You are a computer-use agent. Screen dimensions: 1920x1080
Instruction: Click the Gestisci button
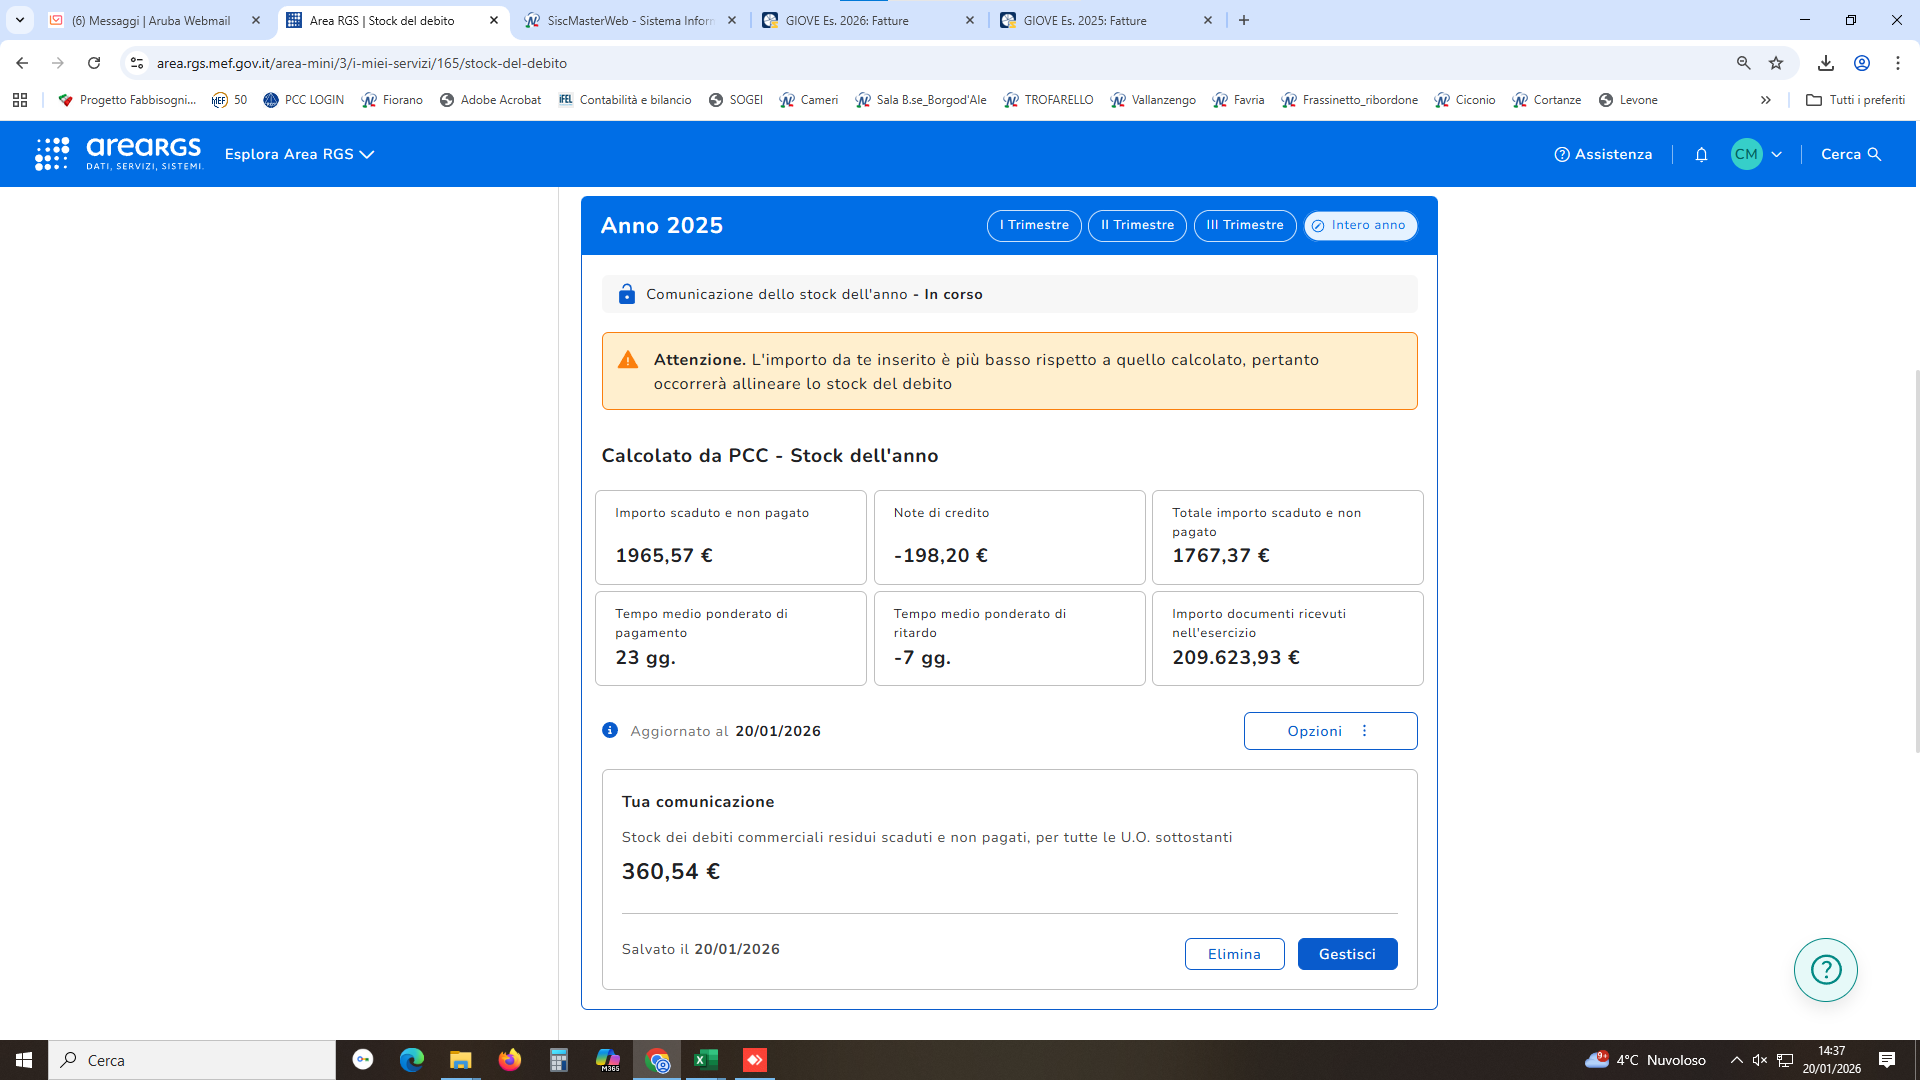point(1346,954)
